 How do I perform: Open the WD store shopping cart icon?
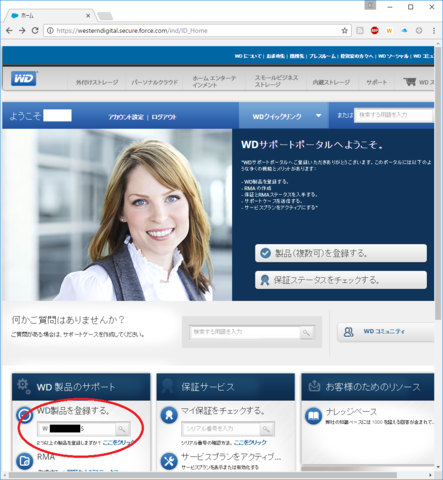tap(409, 82)
